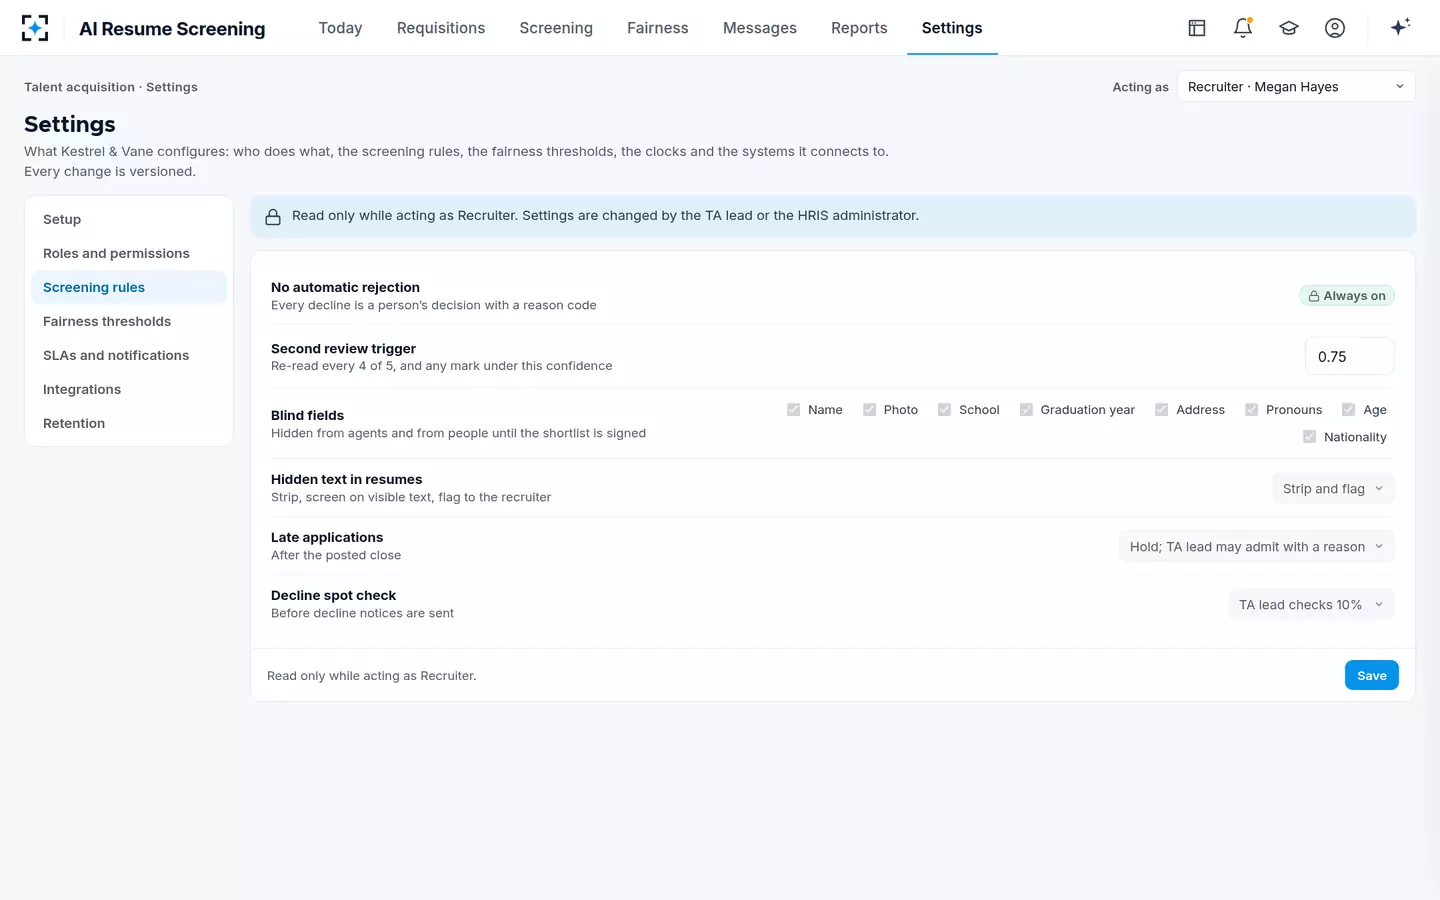Click the graduation cap learning icon
Viewport: 1440px width, 900px height.
coord(1289,28)
